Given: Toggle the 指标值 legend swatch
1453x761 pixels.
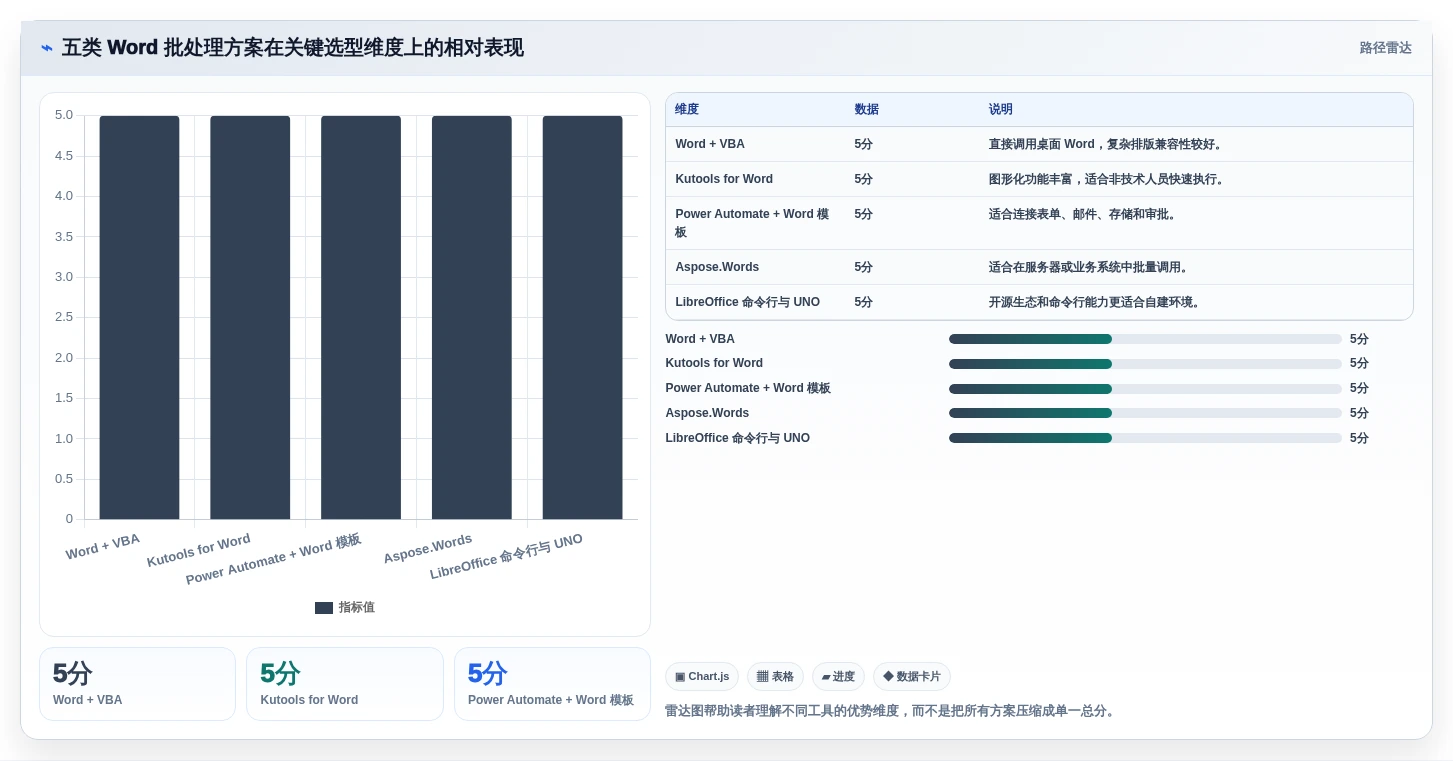Looking at the screenshot, I should pos(323,608).
